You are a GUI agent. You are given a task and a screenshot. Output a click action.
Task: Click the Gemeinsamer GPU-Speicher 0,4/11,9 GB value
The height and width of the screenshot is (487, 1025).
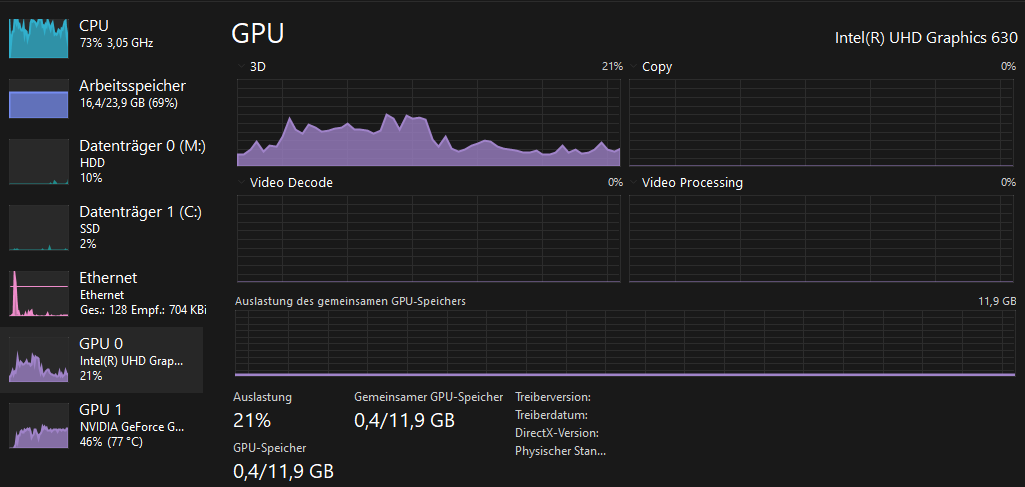click(405, 420)
